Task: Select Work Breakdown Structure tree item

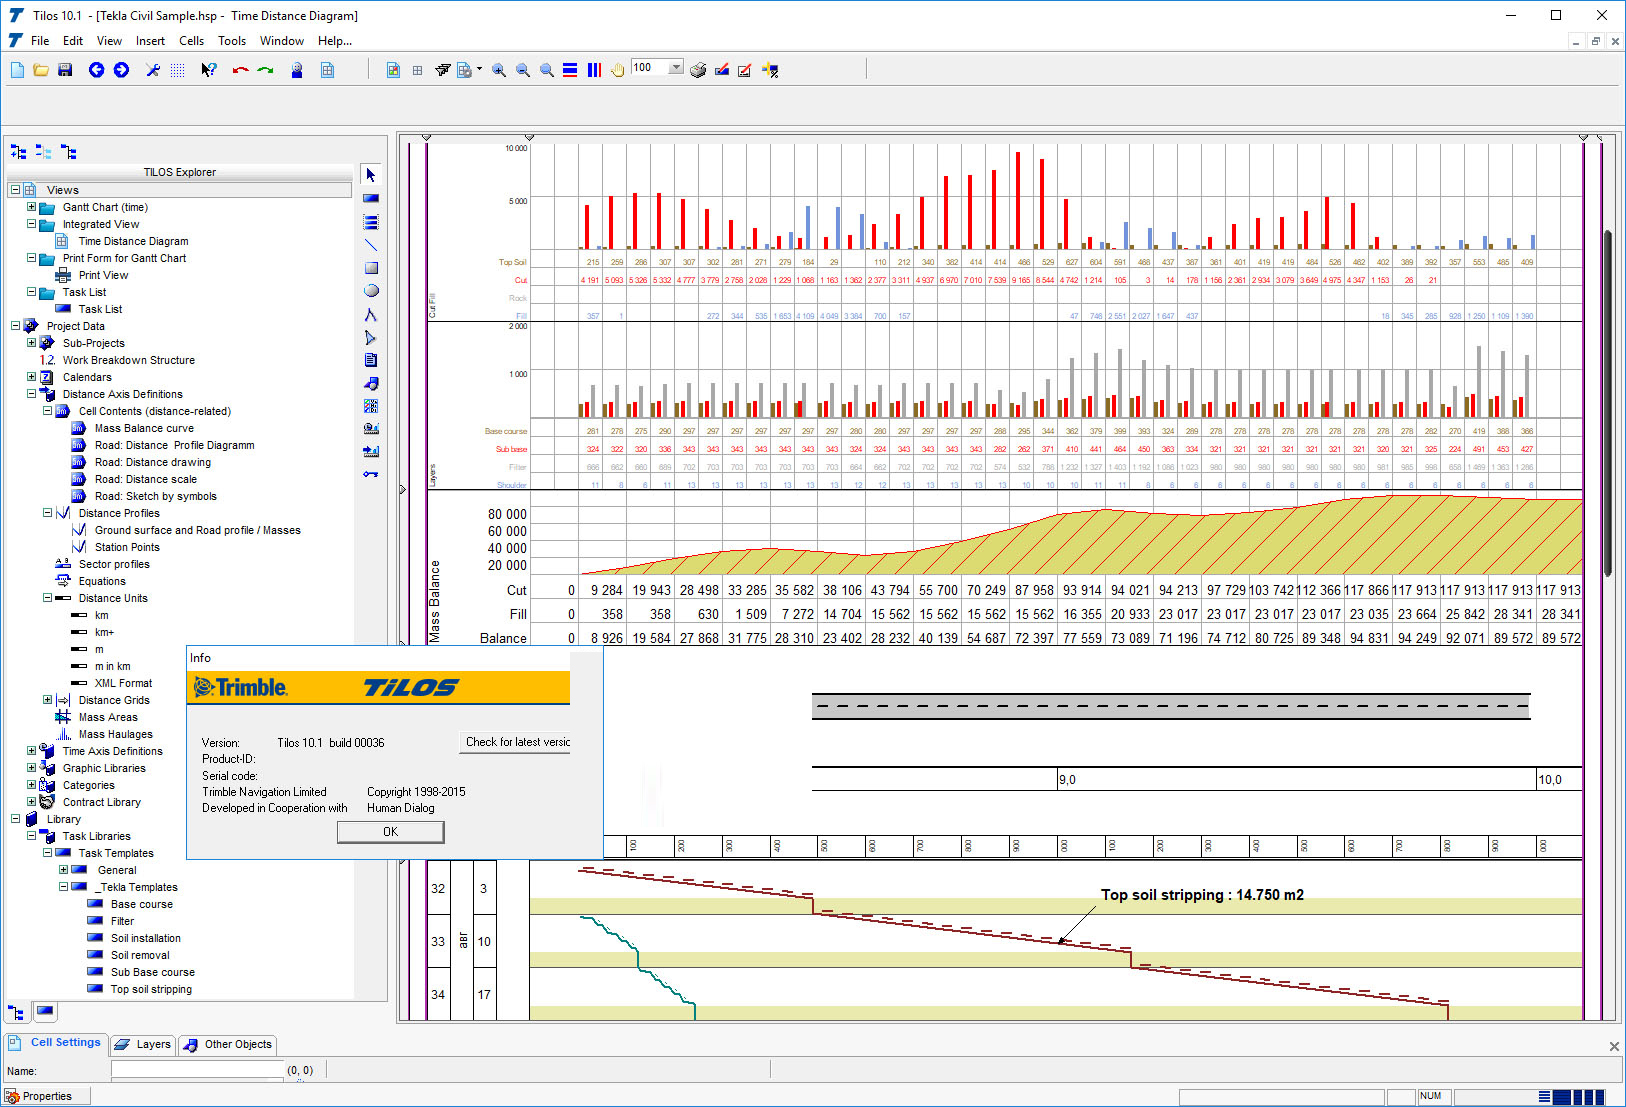Action: click(128, 360)
